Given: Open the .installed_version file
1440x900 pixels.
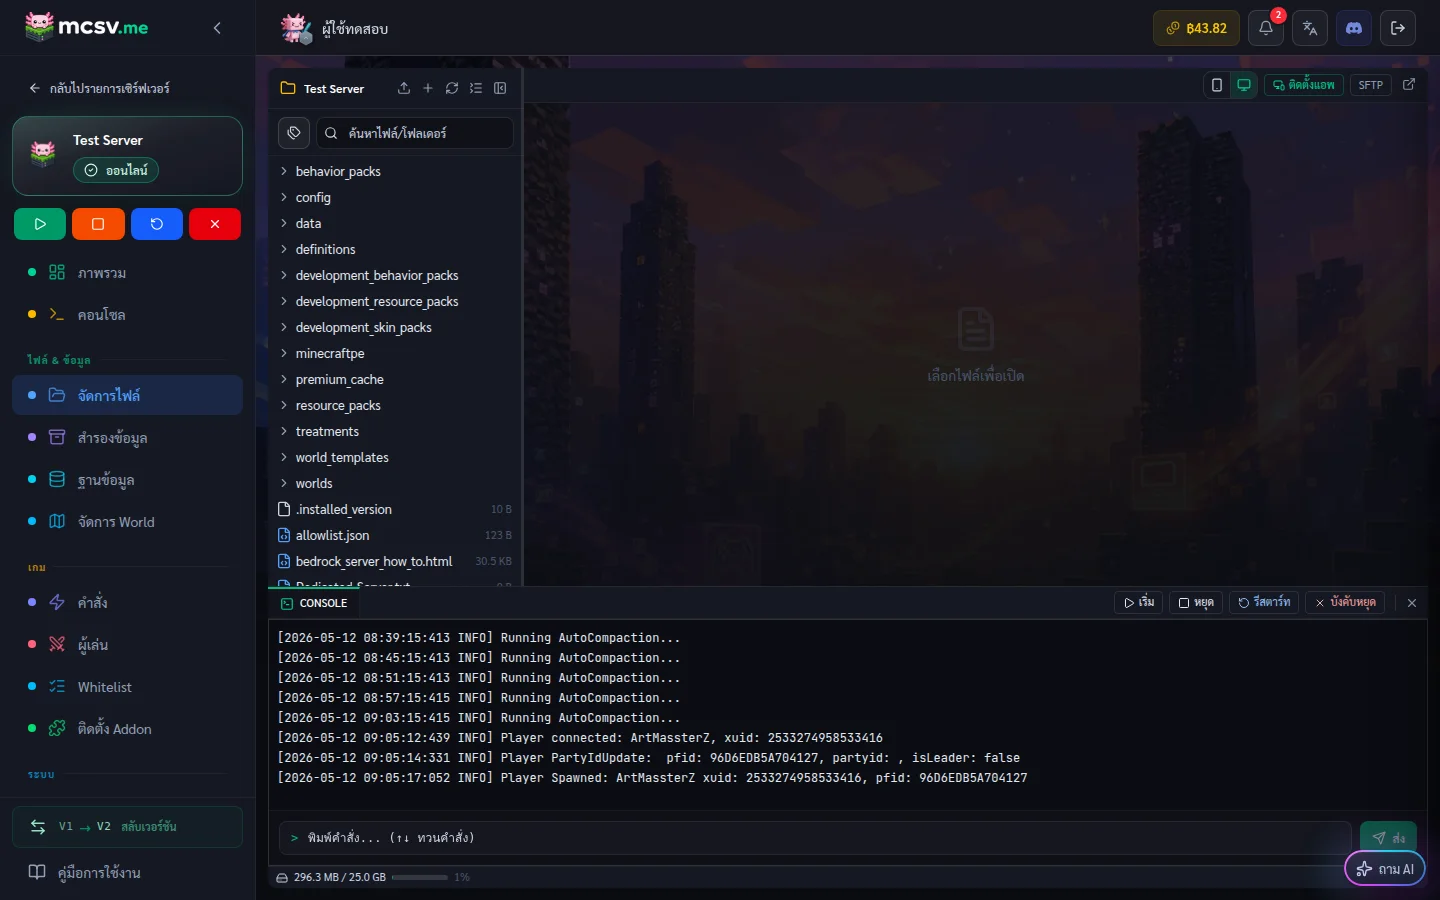Looking at the screenshot, I should [396, 509].
